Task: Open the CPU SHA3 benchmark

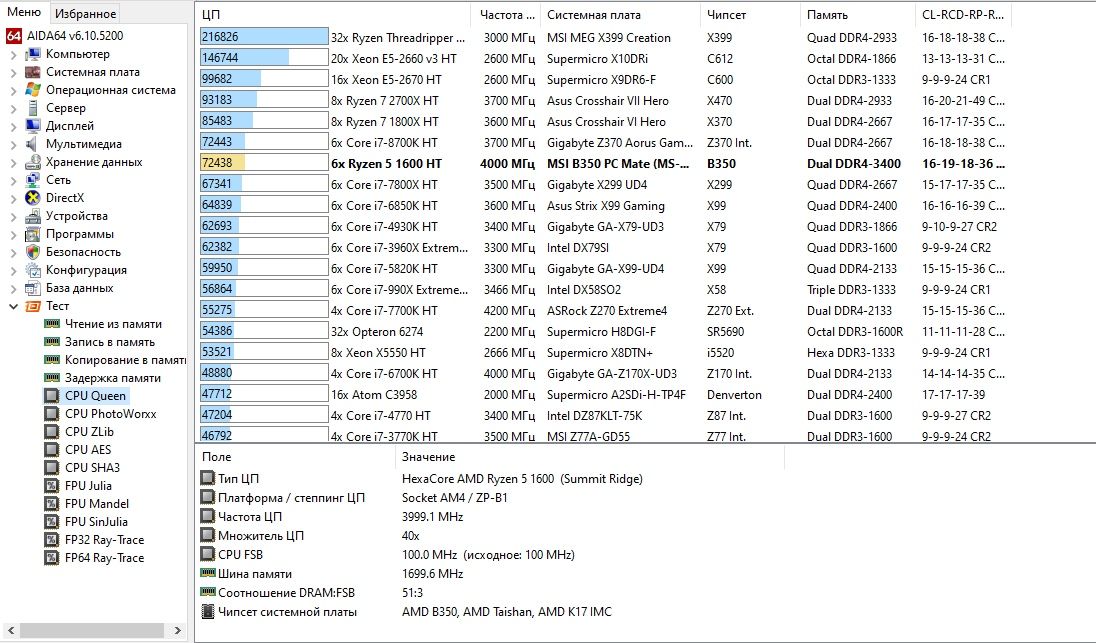Action: 92,468
